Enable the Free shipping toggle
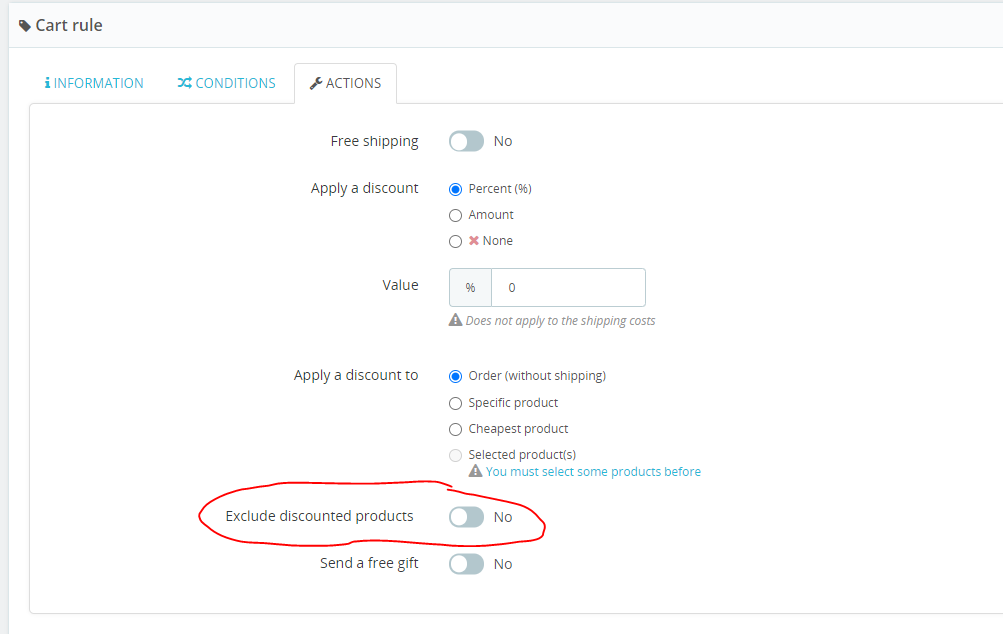 [466, 141]
